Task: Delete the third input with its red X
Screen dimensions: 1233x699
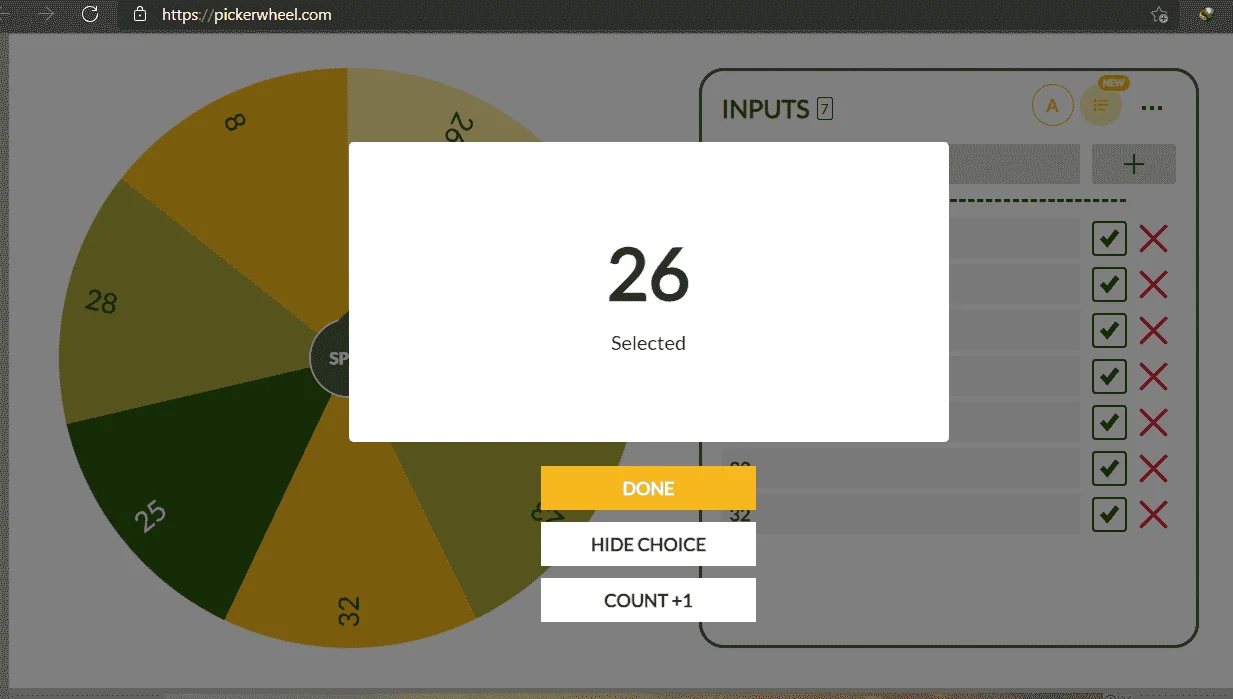Action: click(1153, 331)
